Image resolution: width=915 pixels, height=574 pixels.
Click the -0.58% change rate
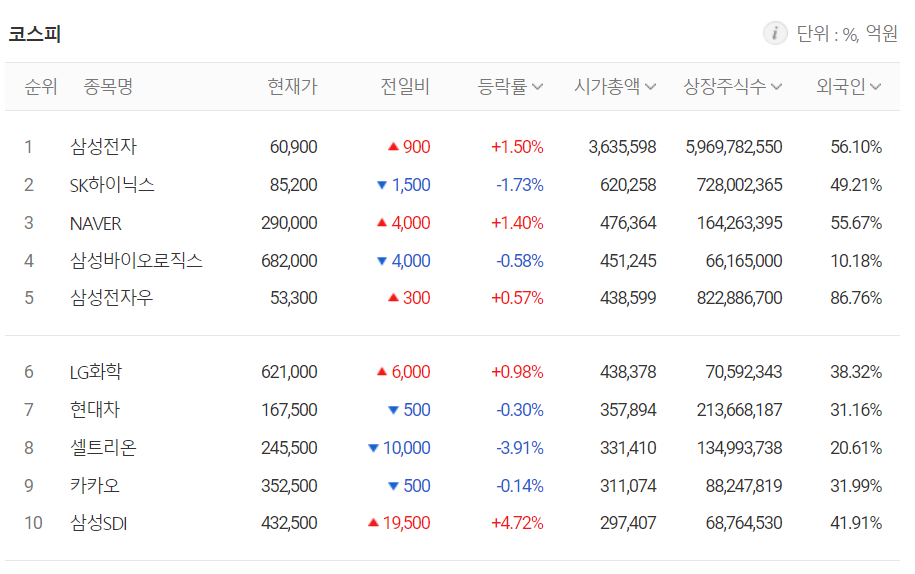click(x=520, y=261)
